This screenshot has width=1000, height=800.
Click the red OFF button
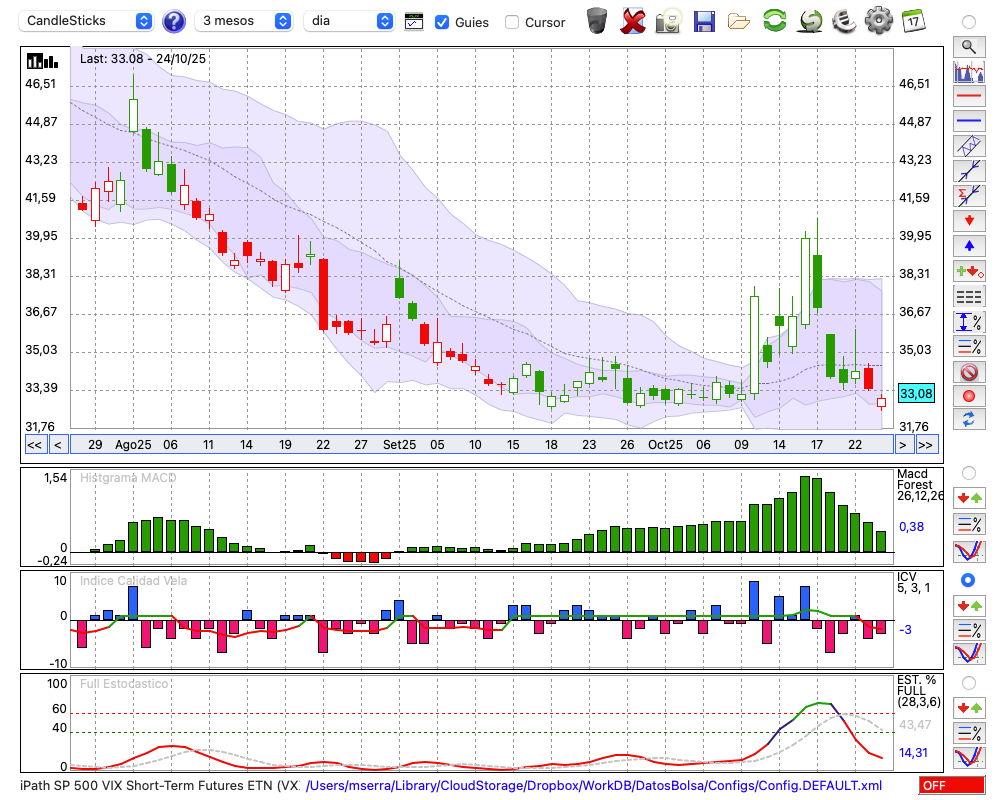pyautogui.click(x=951, y=786)
